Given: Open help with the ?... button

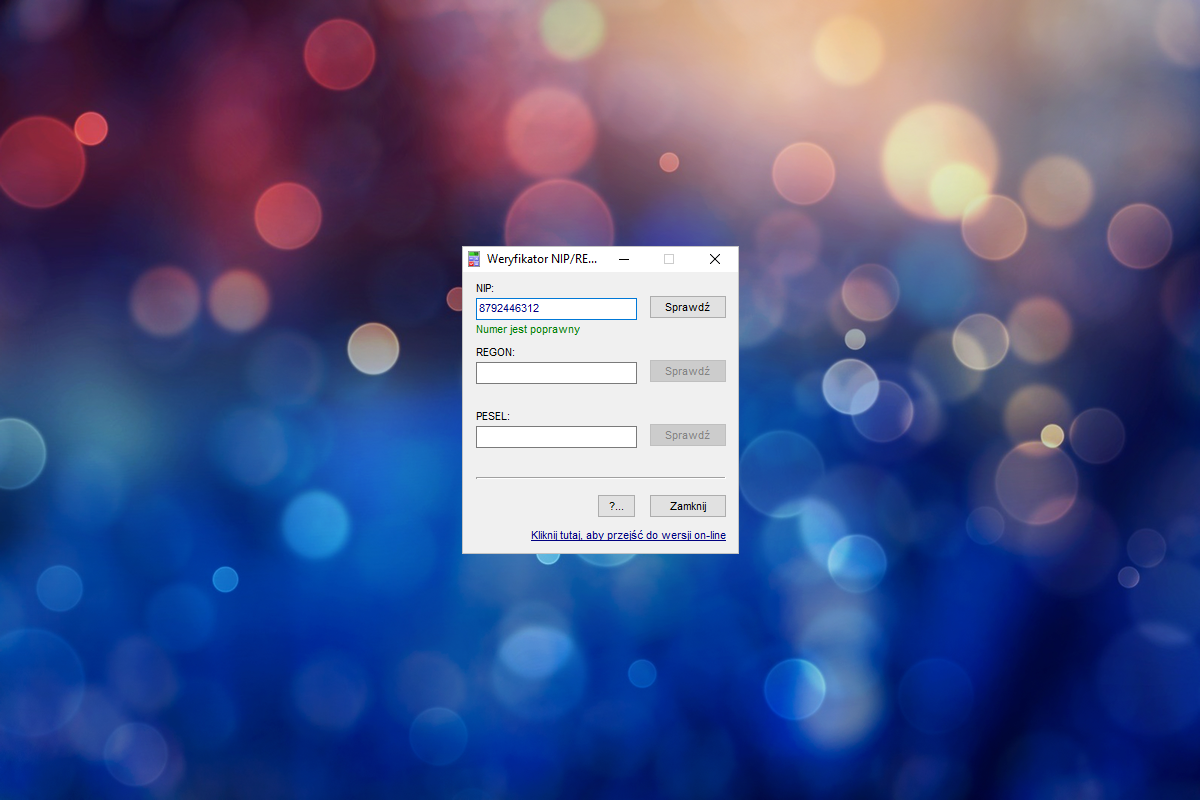Looking at the screenshot, I should coord(616,506).
